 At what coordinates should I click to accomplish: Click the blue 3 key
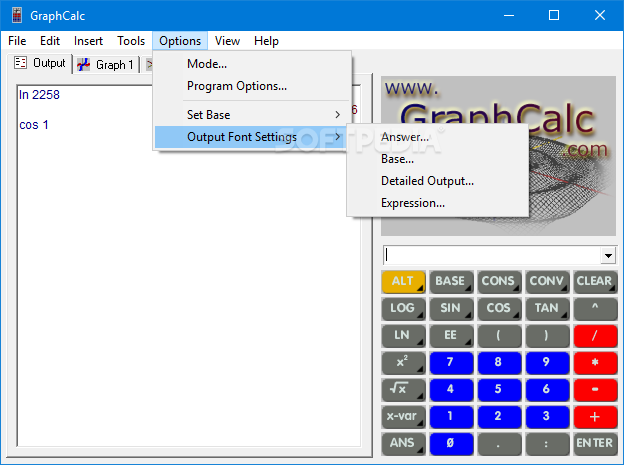547,416
